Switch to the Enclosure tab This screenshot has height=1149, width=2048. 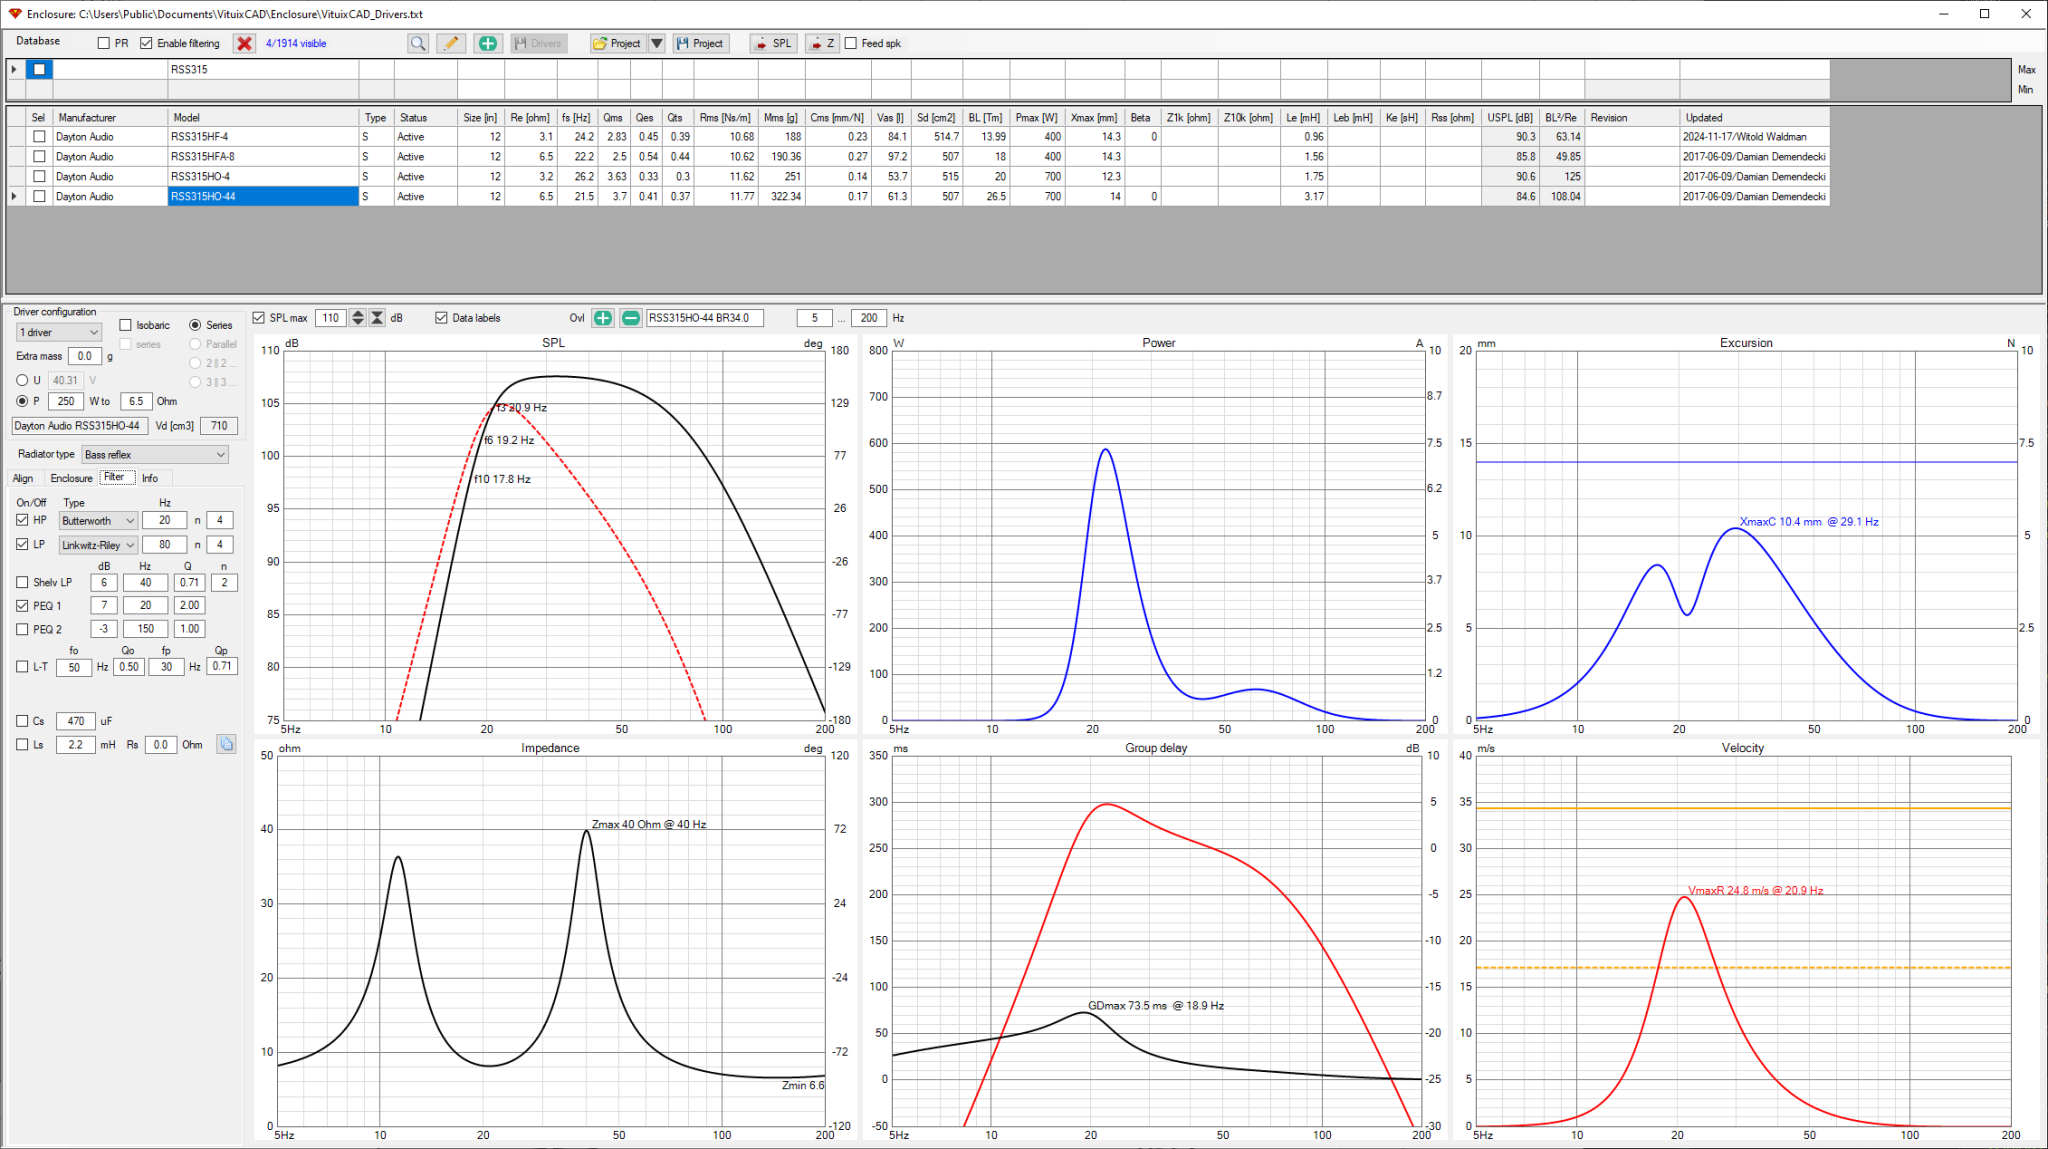(71, 478)
